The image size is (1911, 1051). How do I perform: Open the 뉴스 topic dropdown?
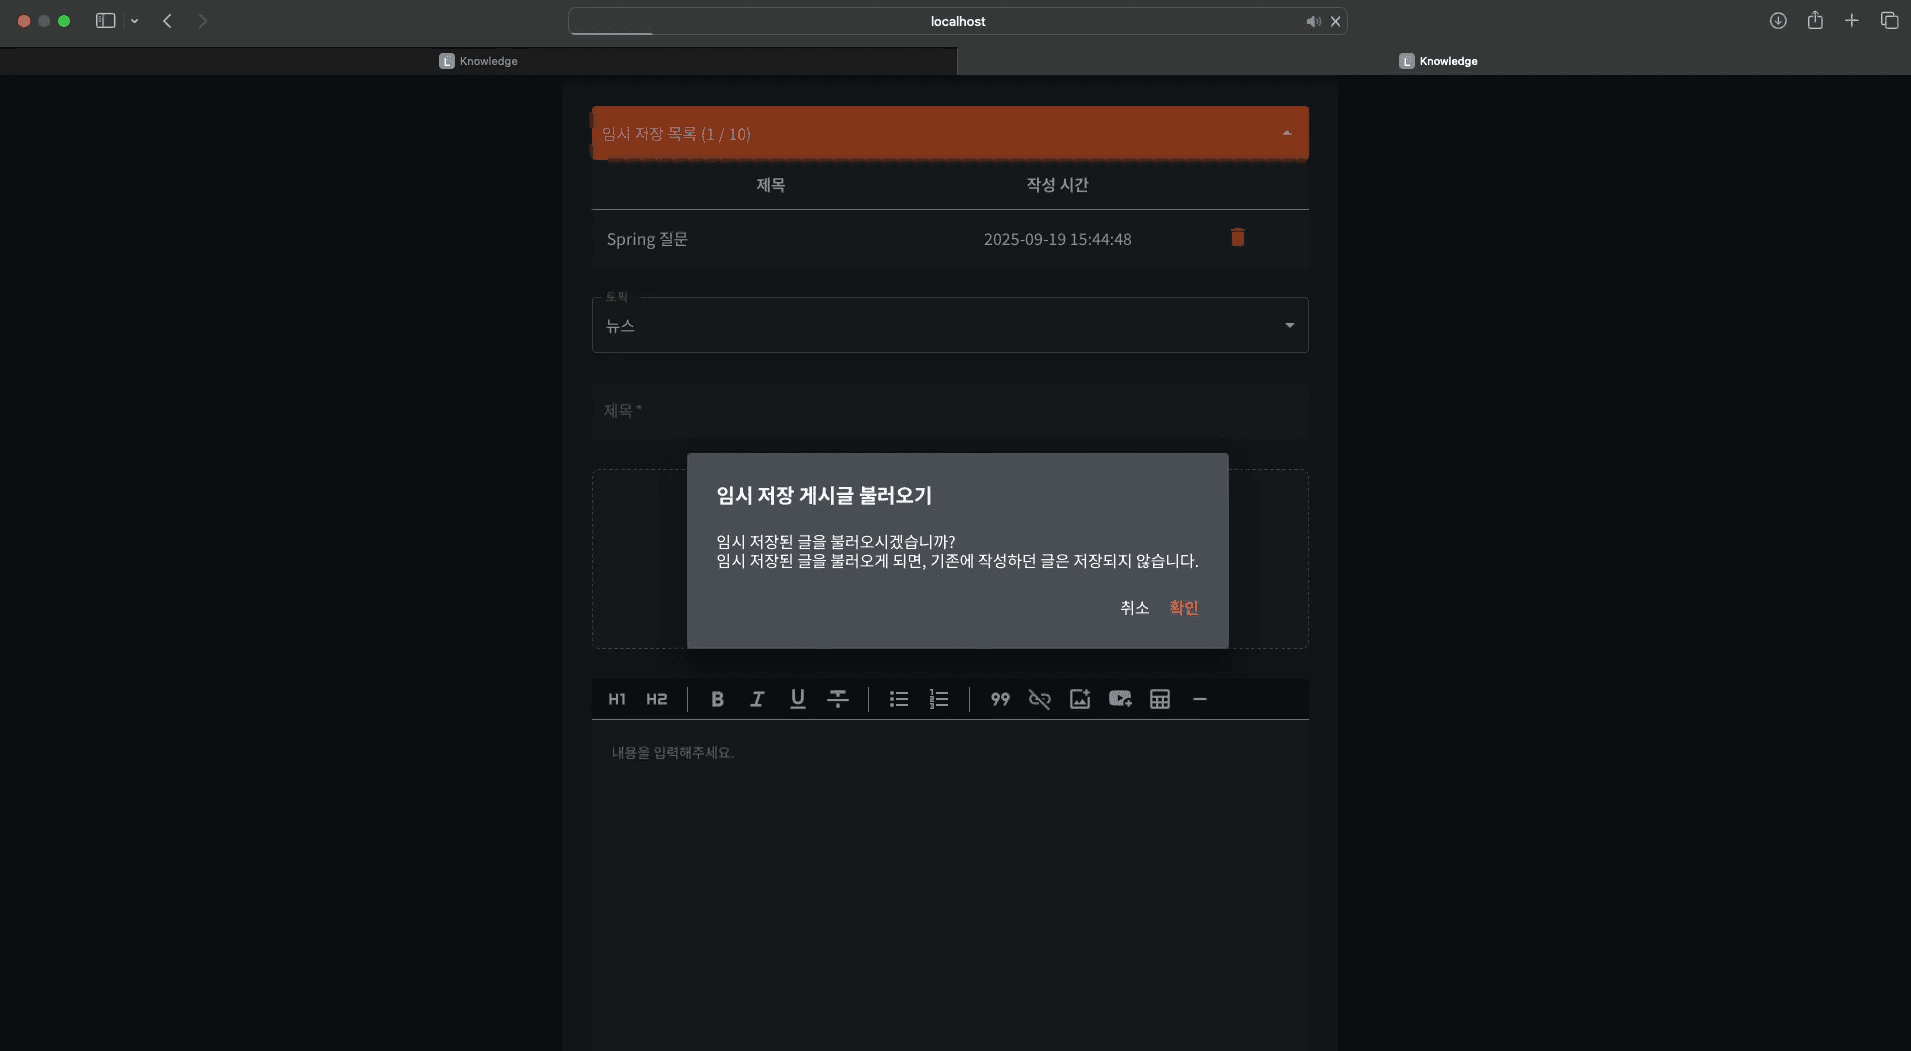coord(1288,325)
